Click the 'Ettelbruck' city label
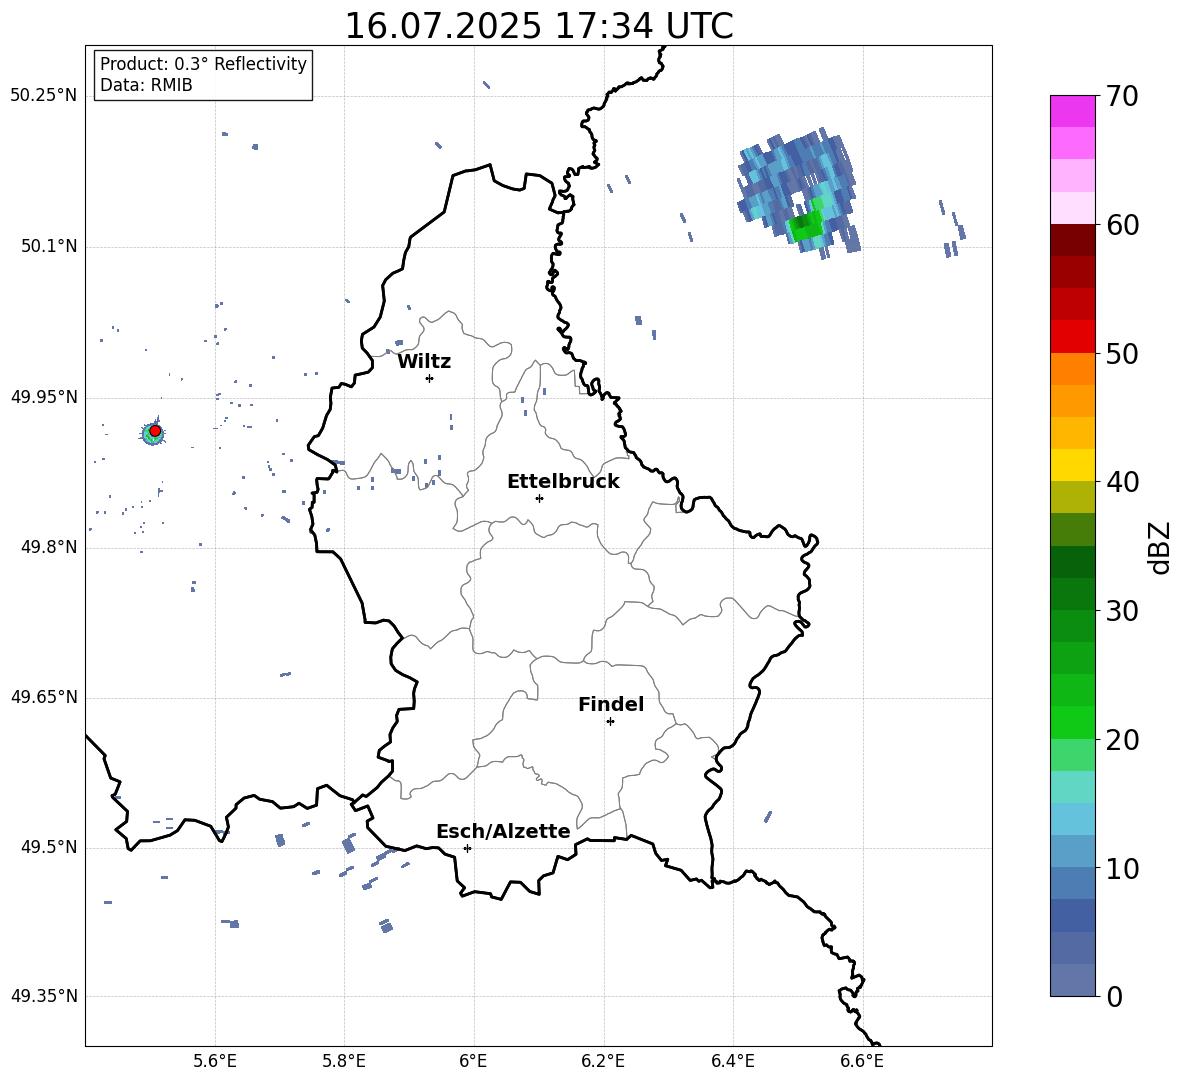The width and height of the screenshot is (1184, 1081). (x=563, y=482)
